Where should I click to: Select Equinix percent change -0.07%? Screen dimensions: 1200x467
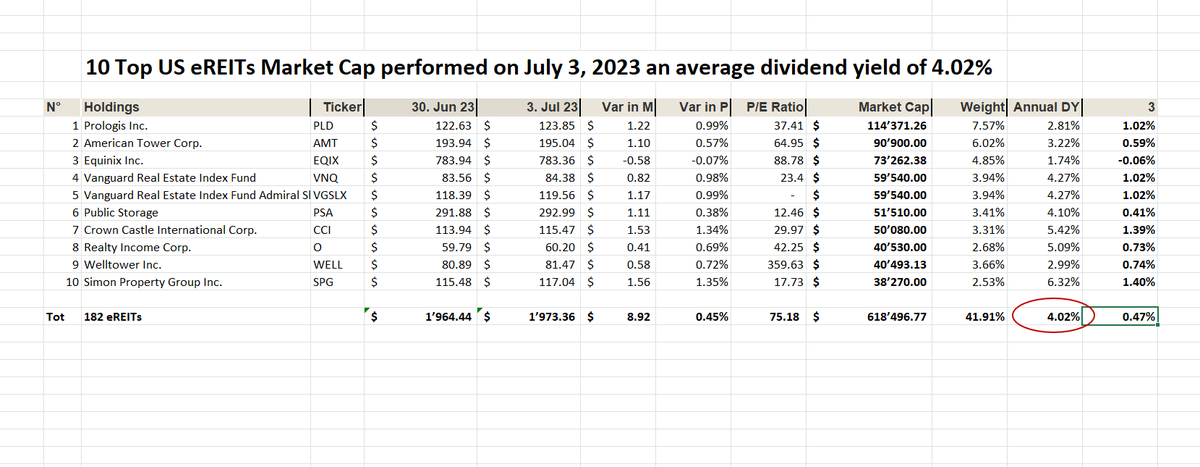click(x=711, y=160)
